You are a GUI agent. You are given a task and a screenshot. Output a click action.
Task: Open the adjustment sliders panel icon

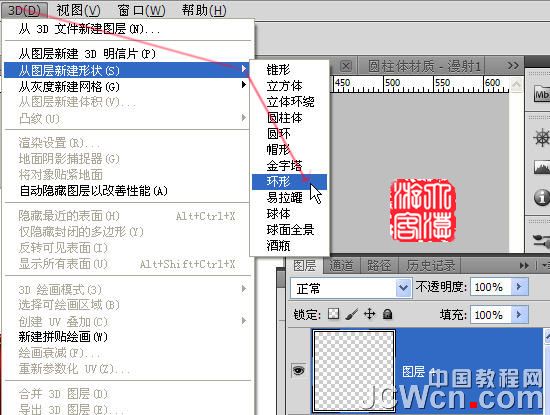coord(542,241)
